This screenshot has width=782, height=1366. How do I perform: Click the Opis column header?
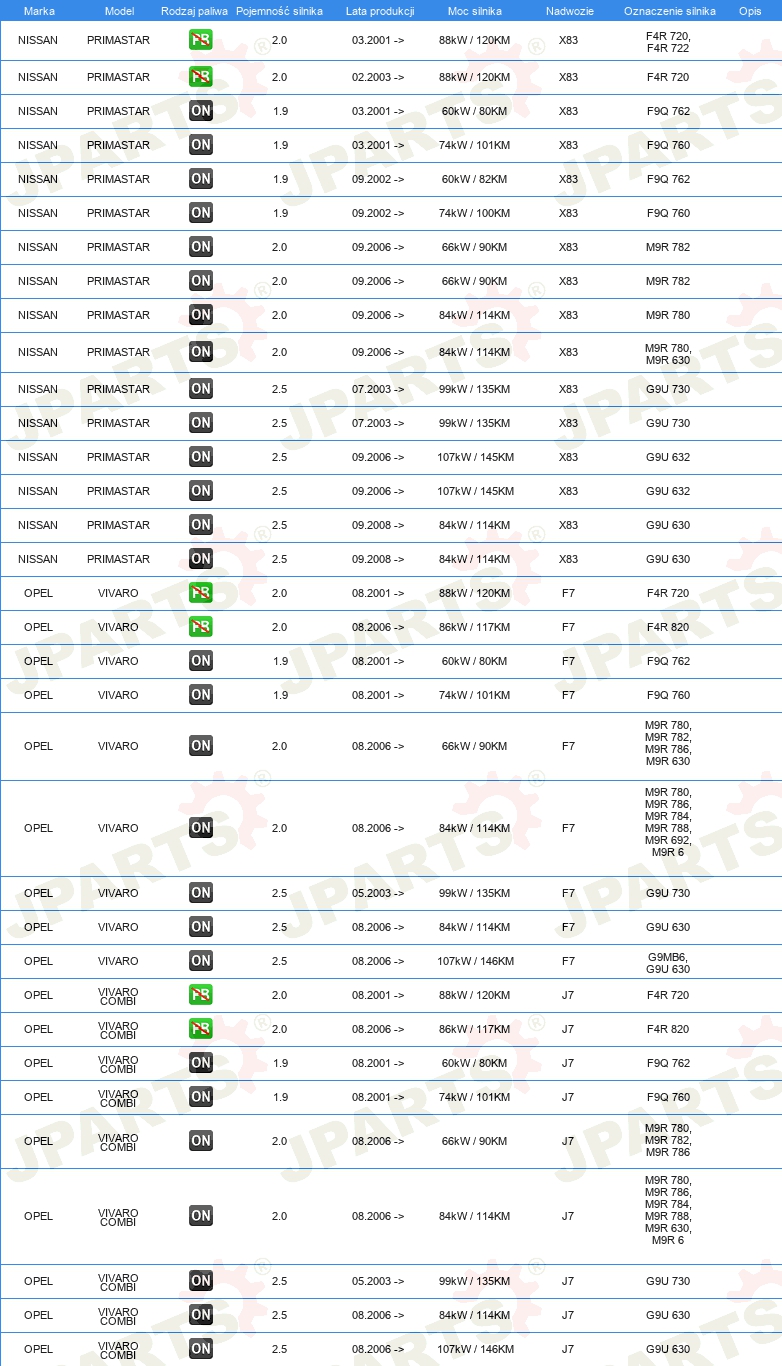click(x=750, y=11)
